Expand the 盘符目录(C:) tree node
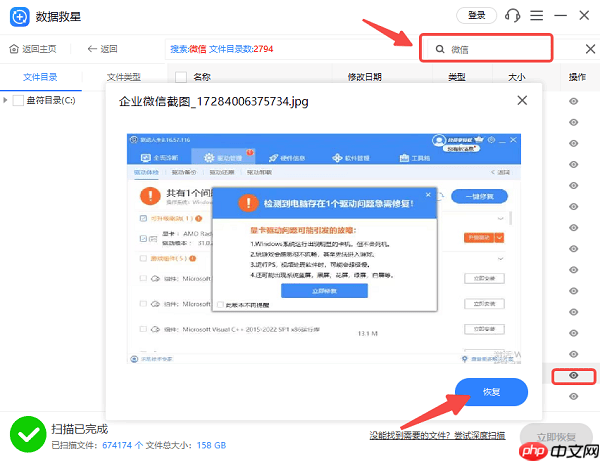Viewport: 600px width, 461px height. click(5, 100)
